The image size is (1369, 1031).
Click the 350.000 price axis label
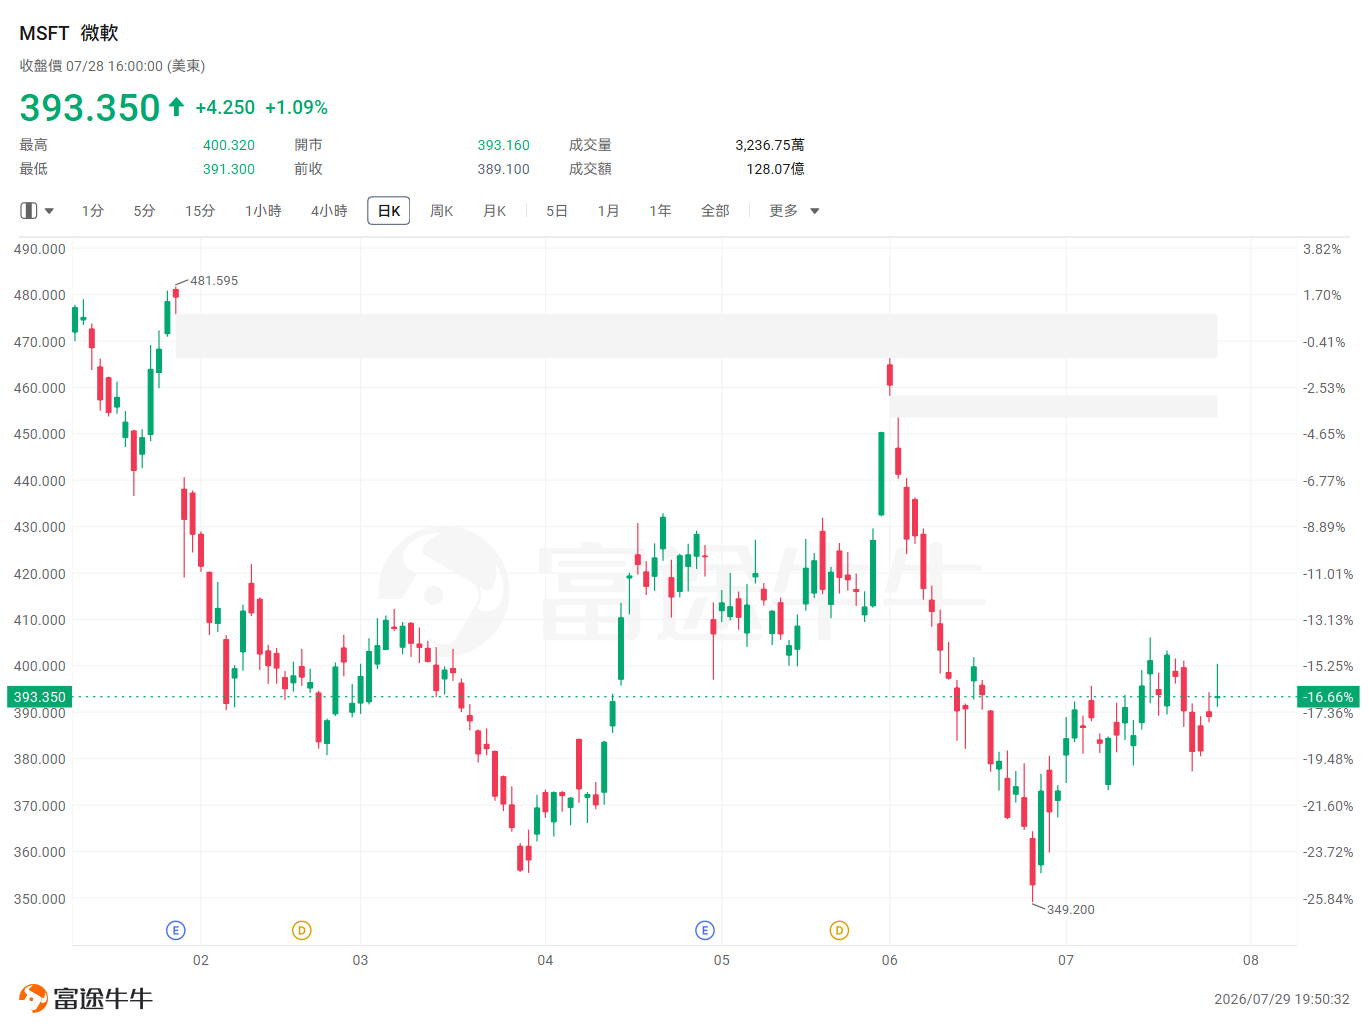pos(40,899)
